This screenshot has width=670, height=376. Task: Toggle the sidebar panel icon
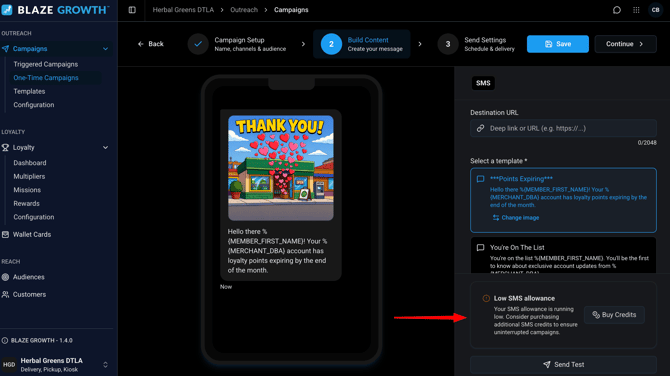[x=132, y=10]
